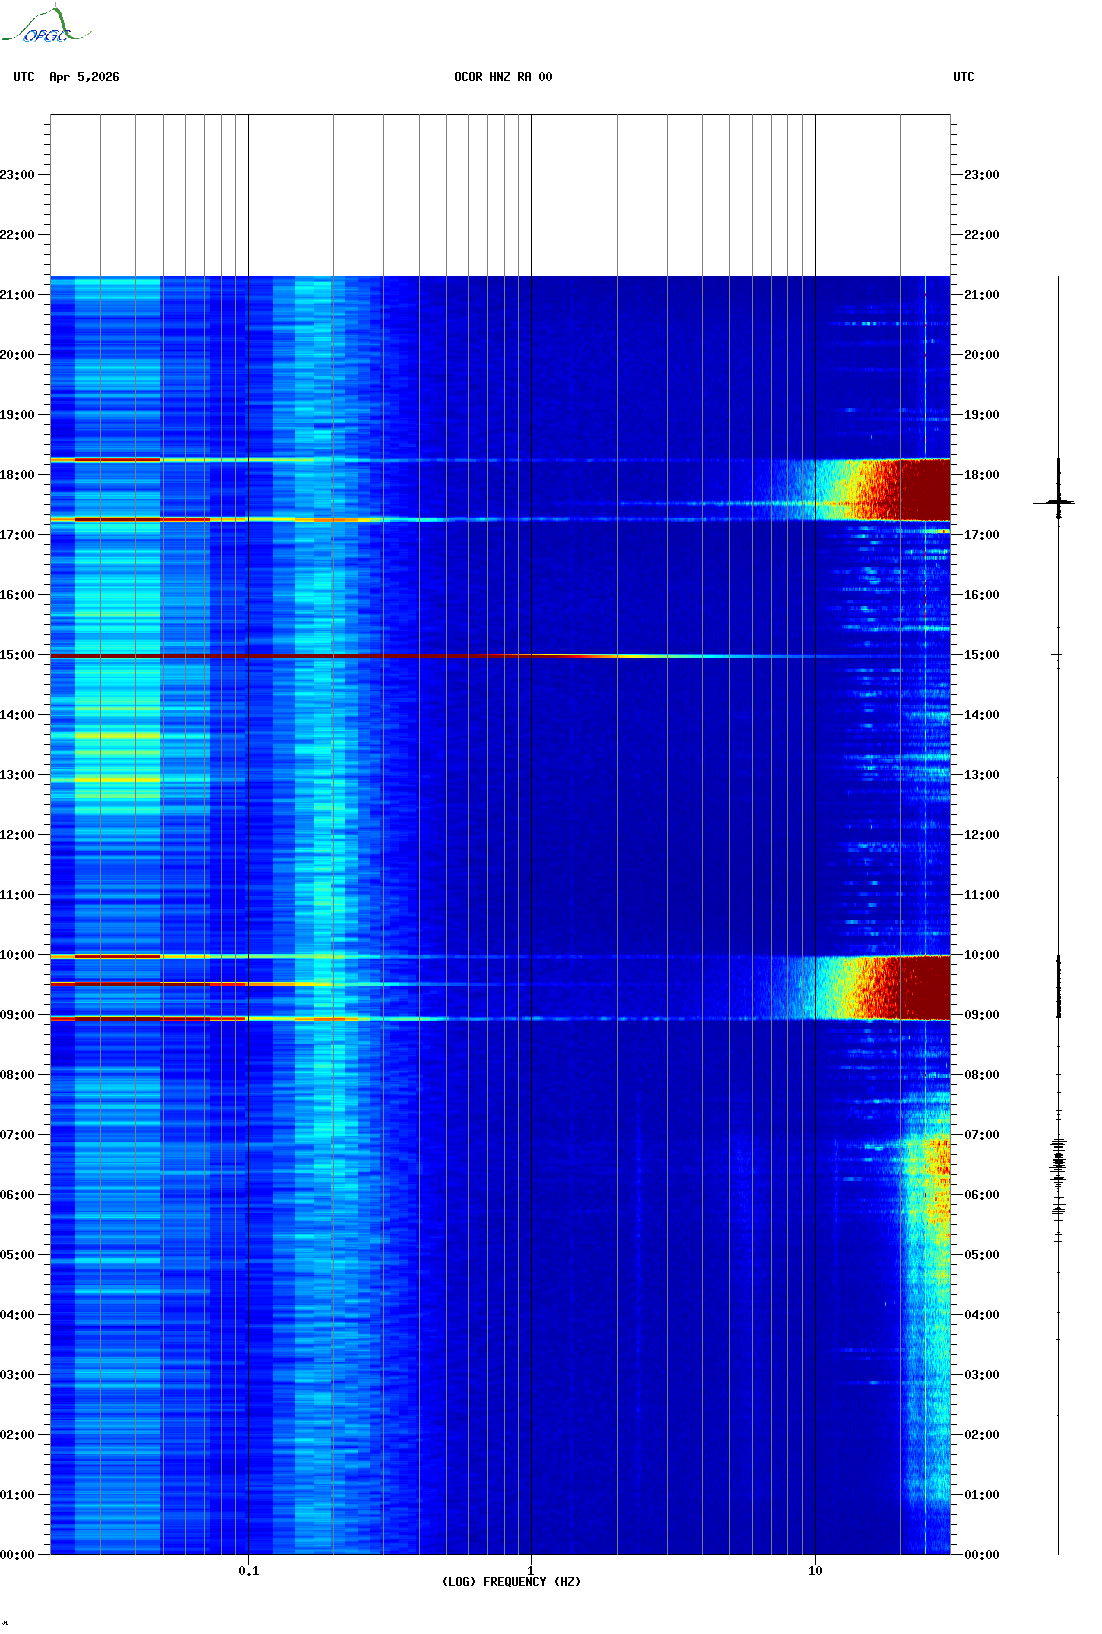This screenshot has width=1102, height=1634.
Task: Click the right-axis '20:00' time label
Action: 981,355
